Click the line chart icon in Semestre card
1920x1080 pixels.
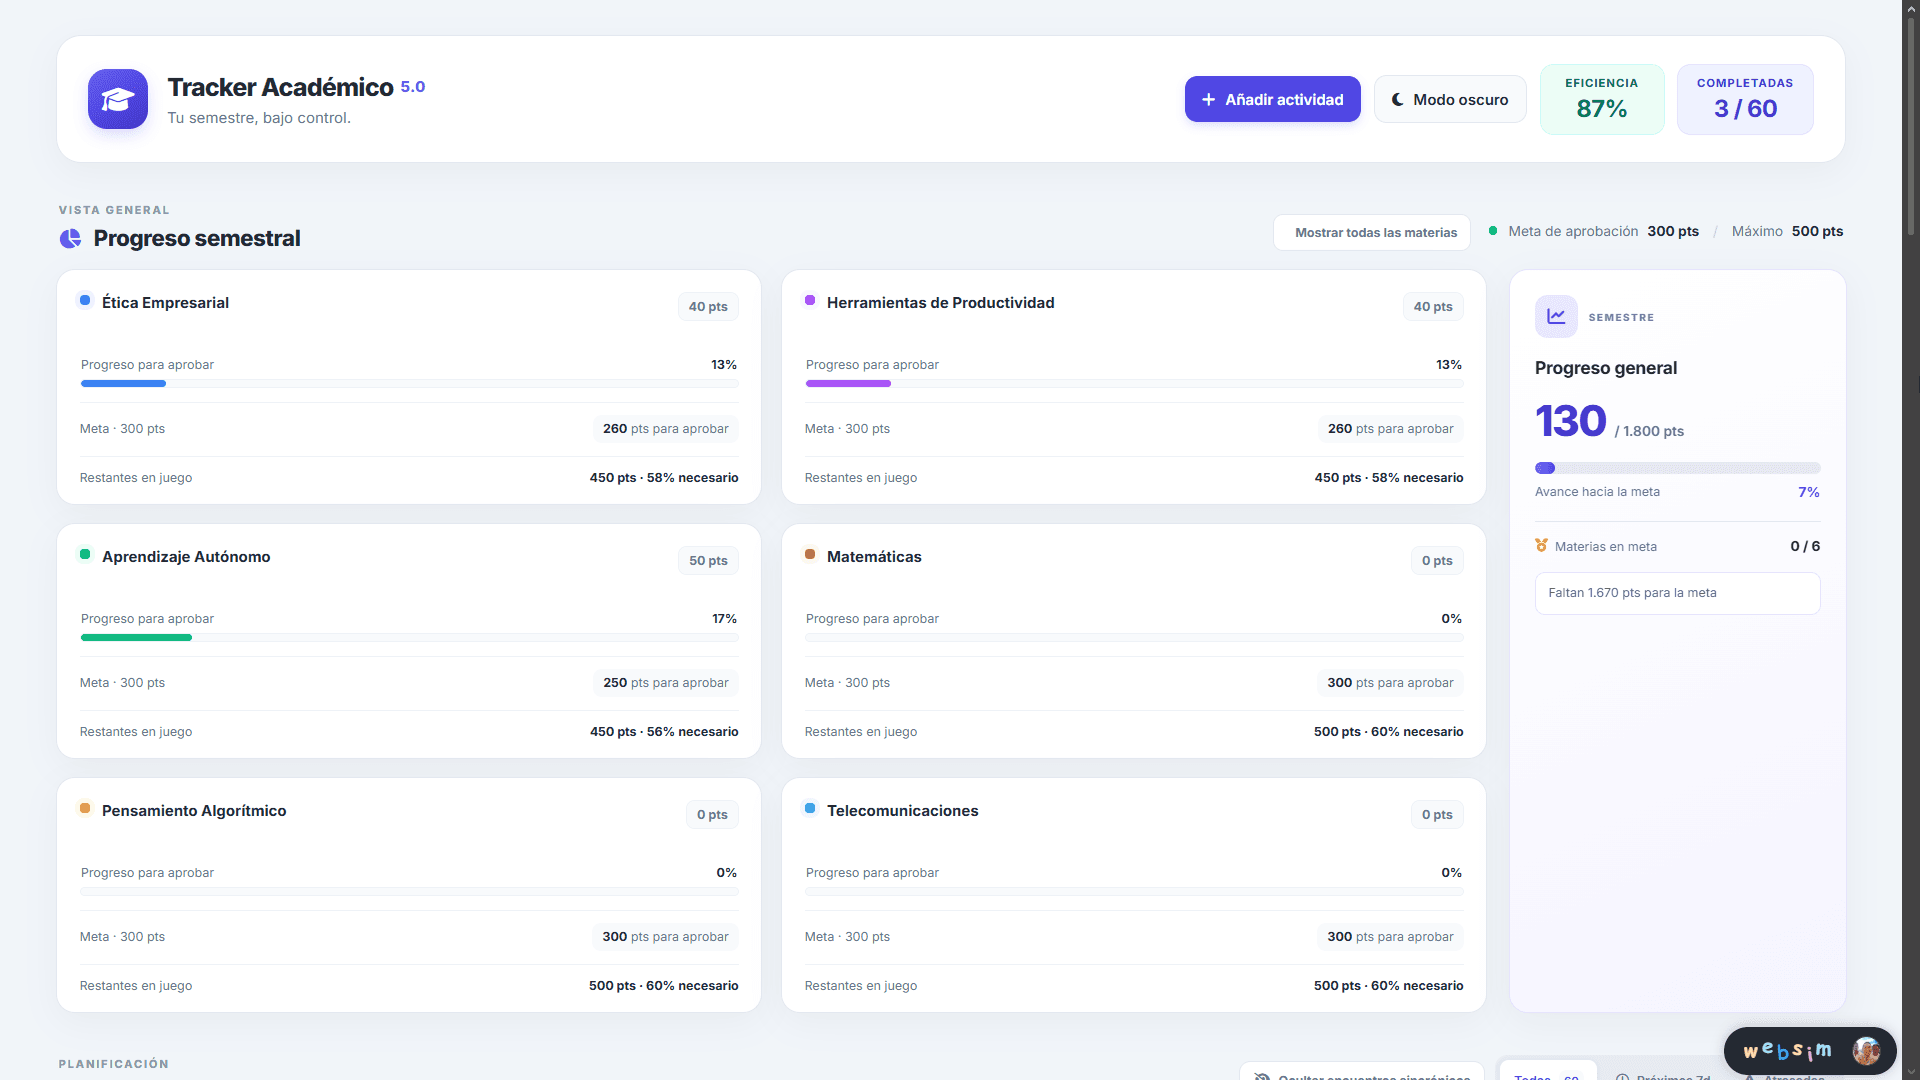[x=1556, y=316]
